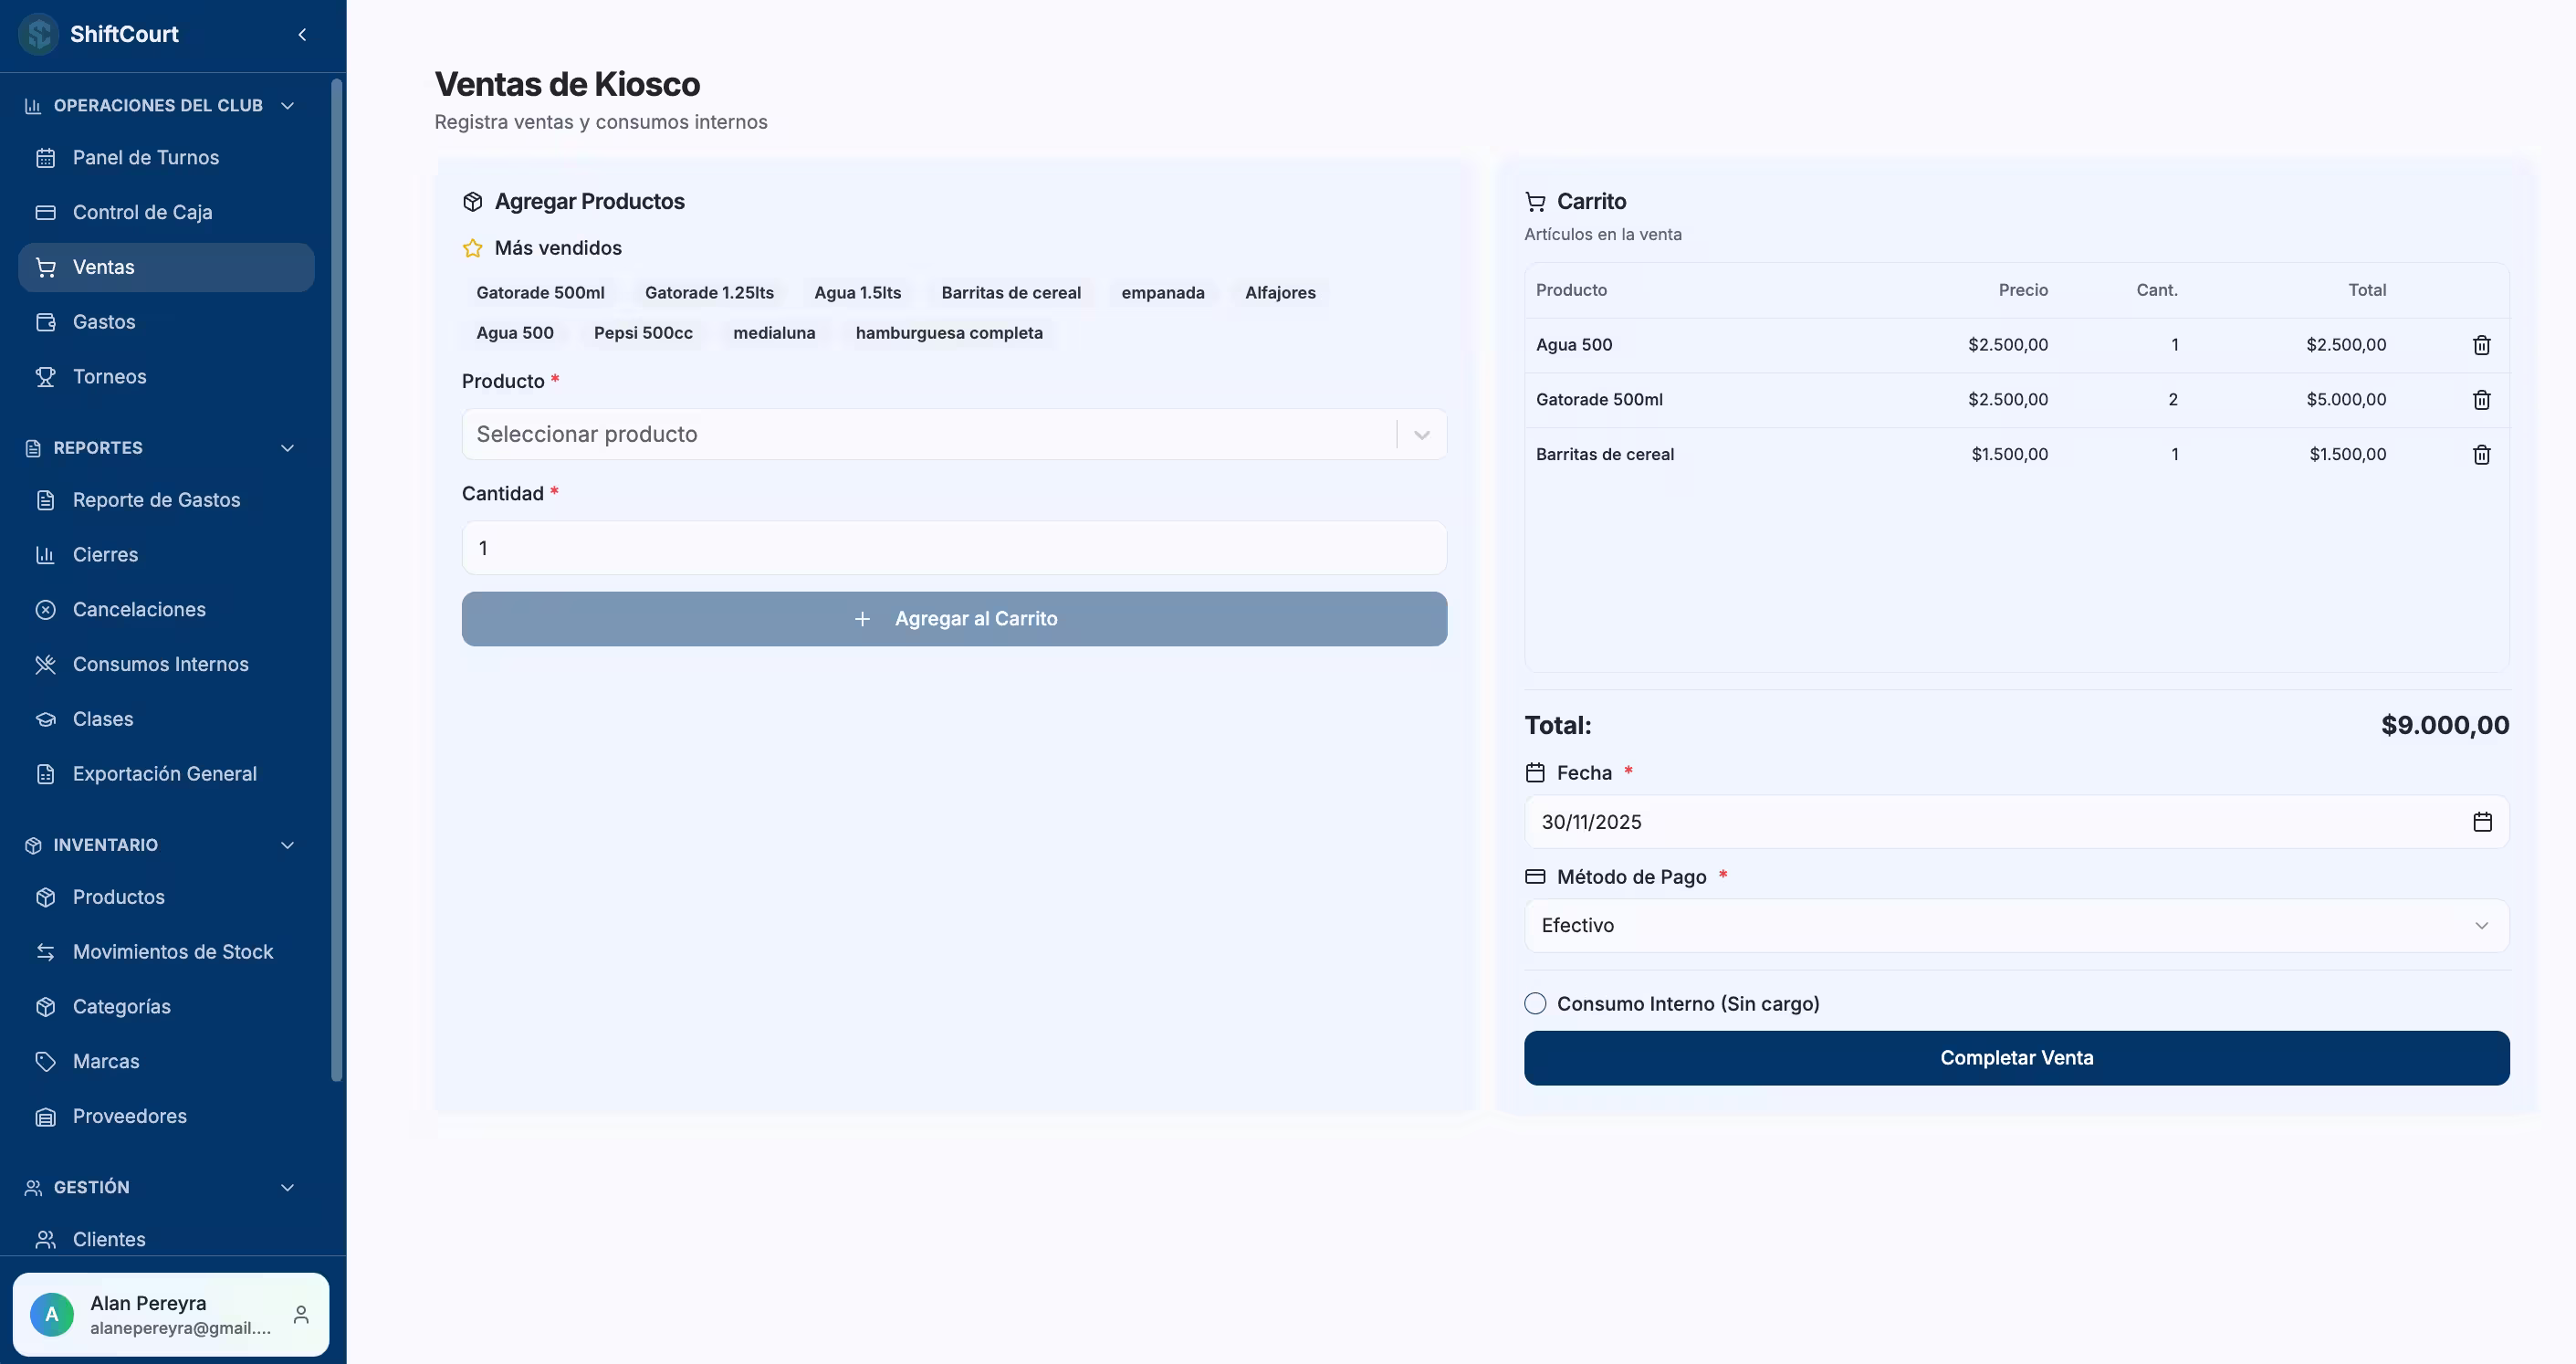The width and height of the screenshot is (2576, 1364).
Task: Click the calendar icon in the Fecha field
Action: 2483,821
